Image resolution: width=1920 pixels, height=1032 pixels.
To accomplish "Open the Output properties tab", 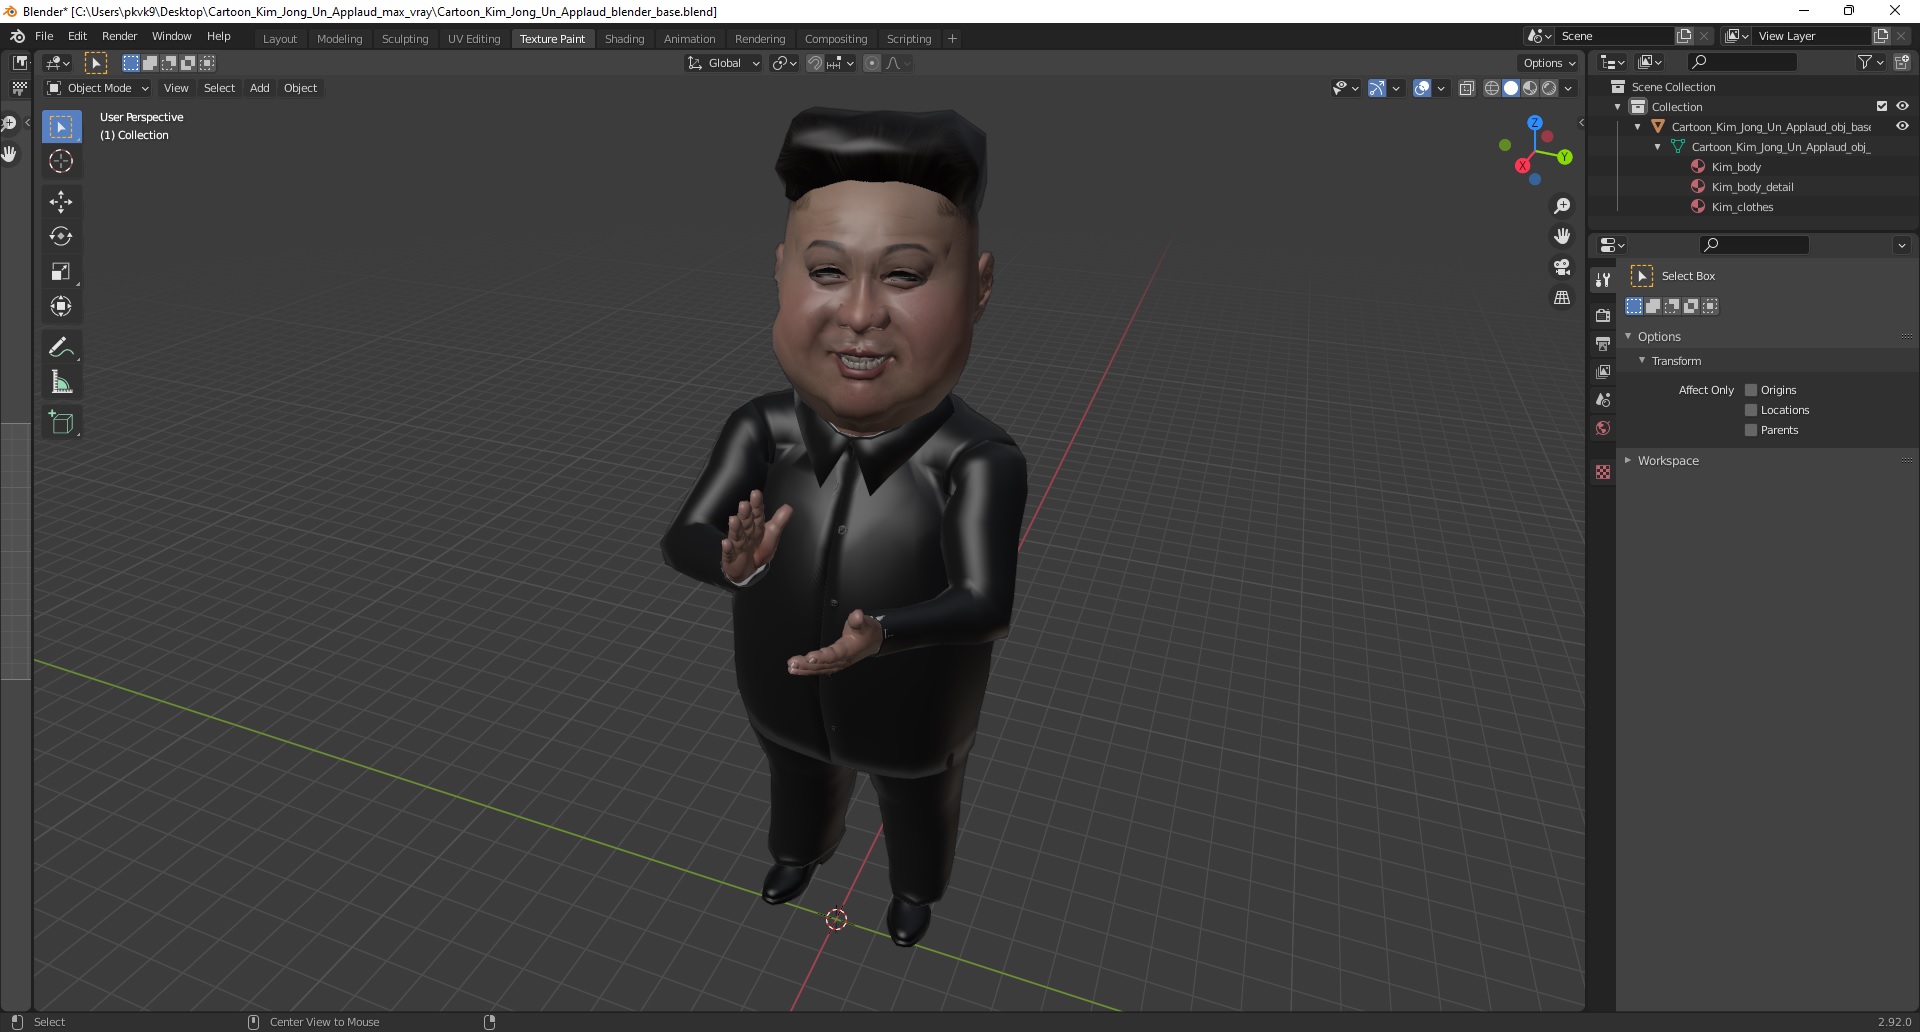I will click(1603, 343).
